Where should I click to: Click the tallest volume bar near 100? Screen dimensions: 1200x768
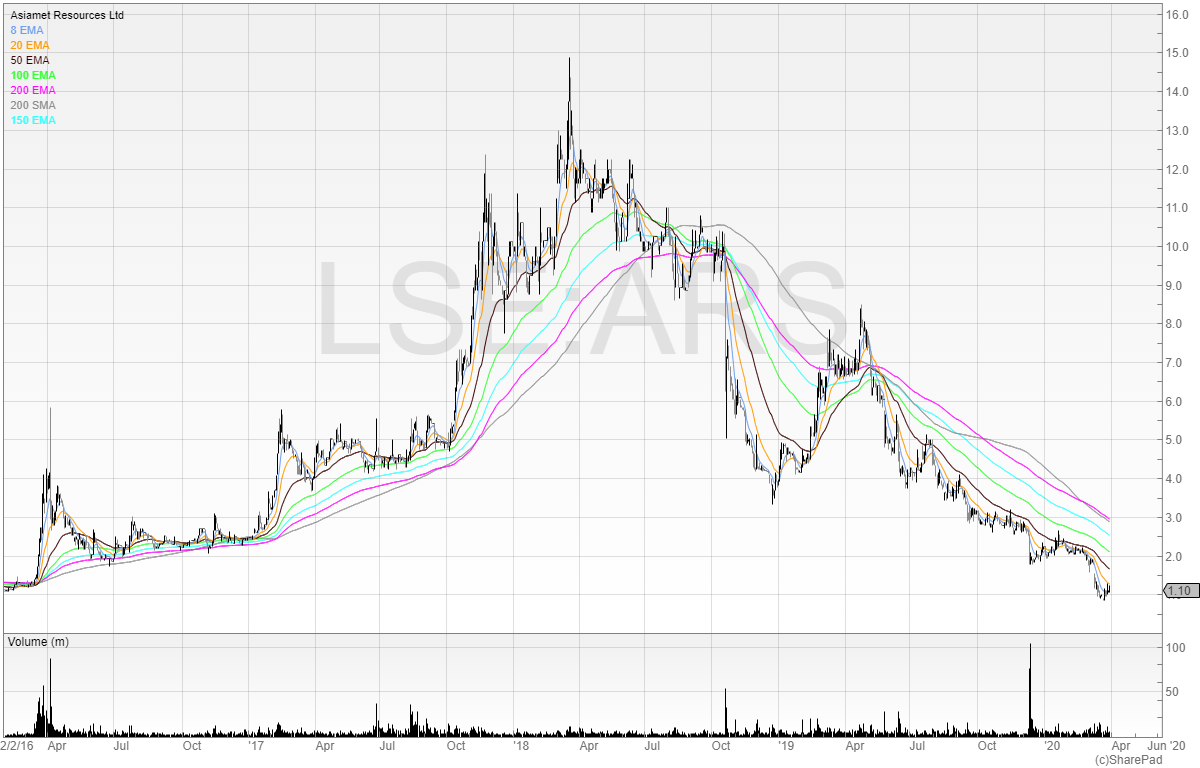click(x=1030, y=690)
